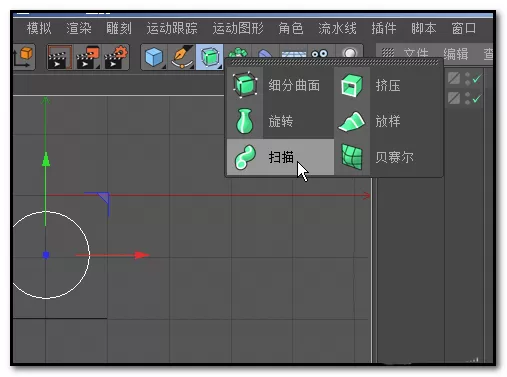This screenshot has height=377, width=507.
Task: Click the highlighted Subdivision Surface toolbar icon
Action: (x=210, y=57)
